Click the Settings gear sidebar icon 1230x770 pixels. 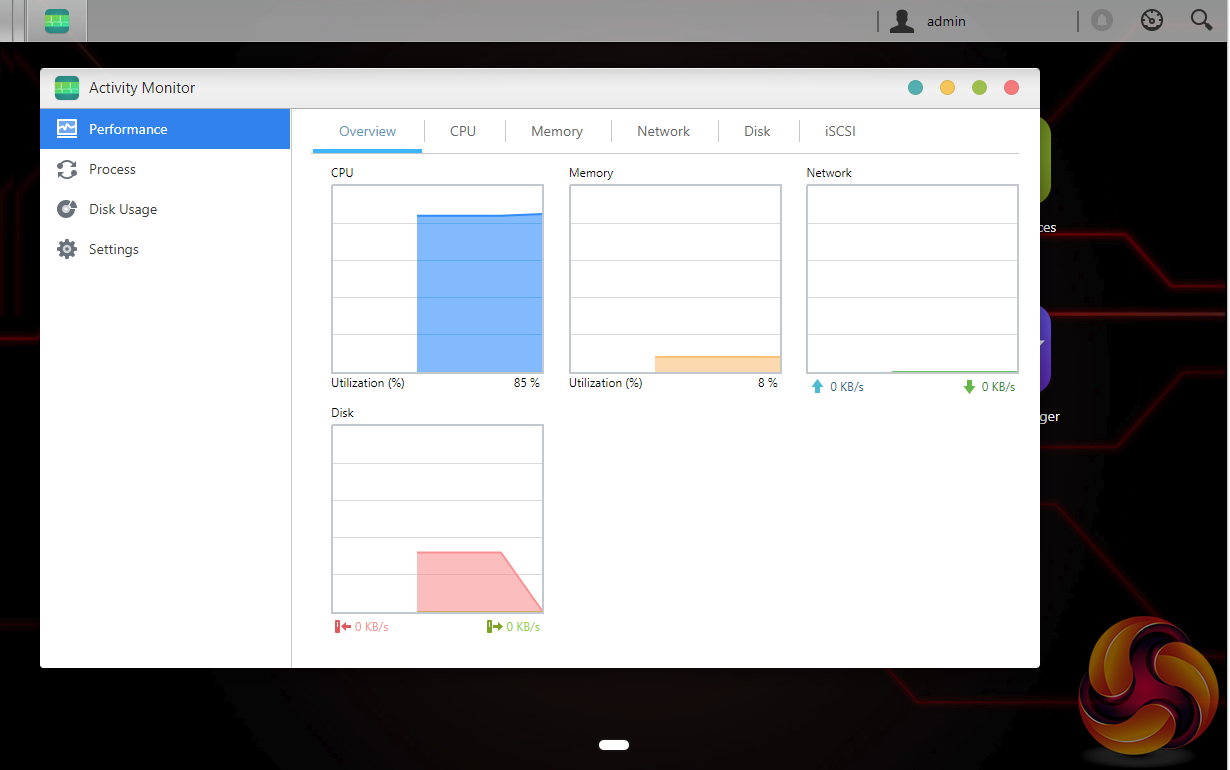tap(67, 249)
